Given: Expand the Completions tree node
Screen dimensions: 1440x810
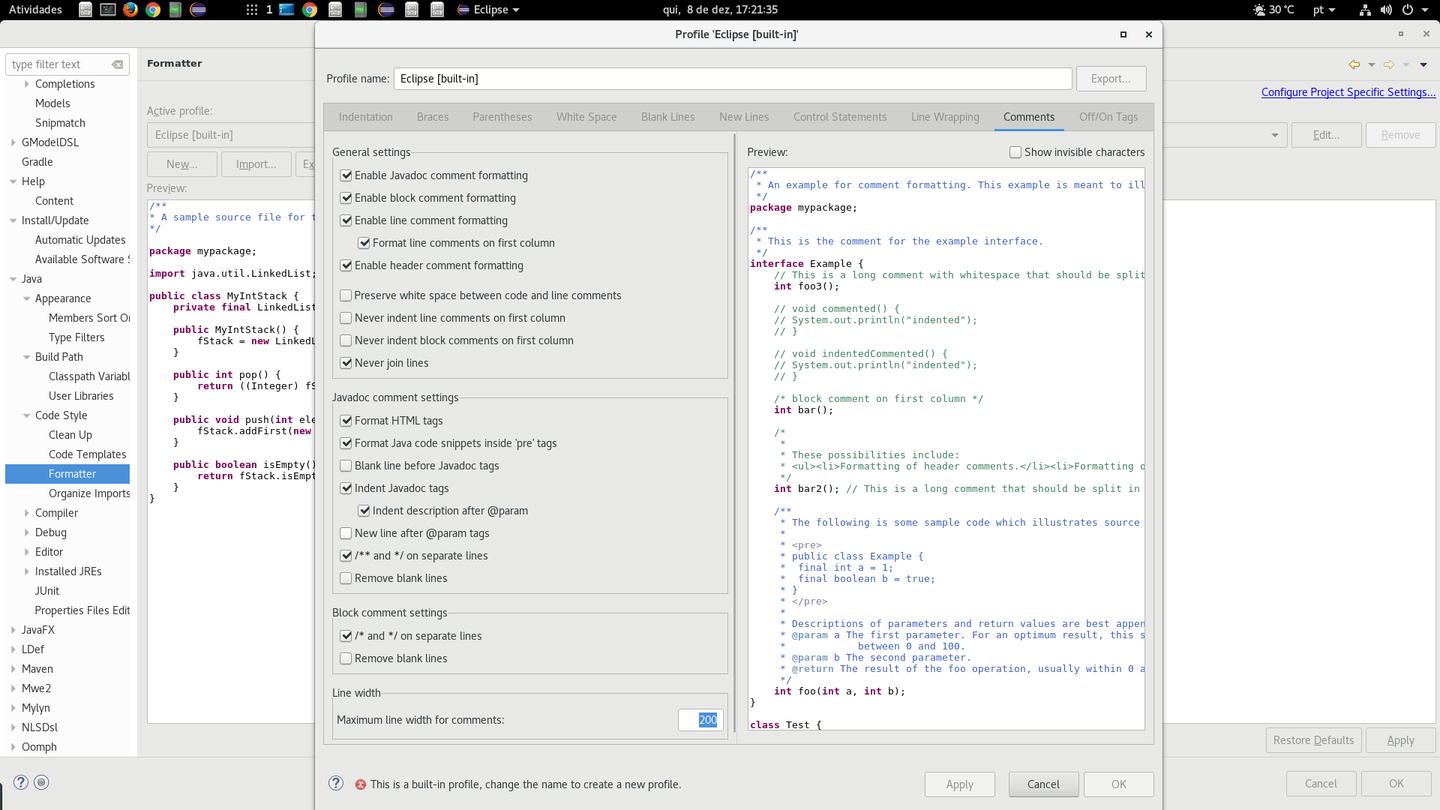Looking at the screenshot, I should (x=27, y=84).
